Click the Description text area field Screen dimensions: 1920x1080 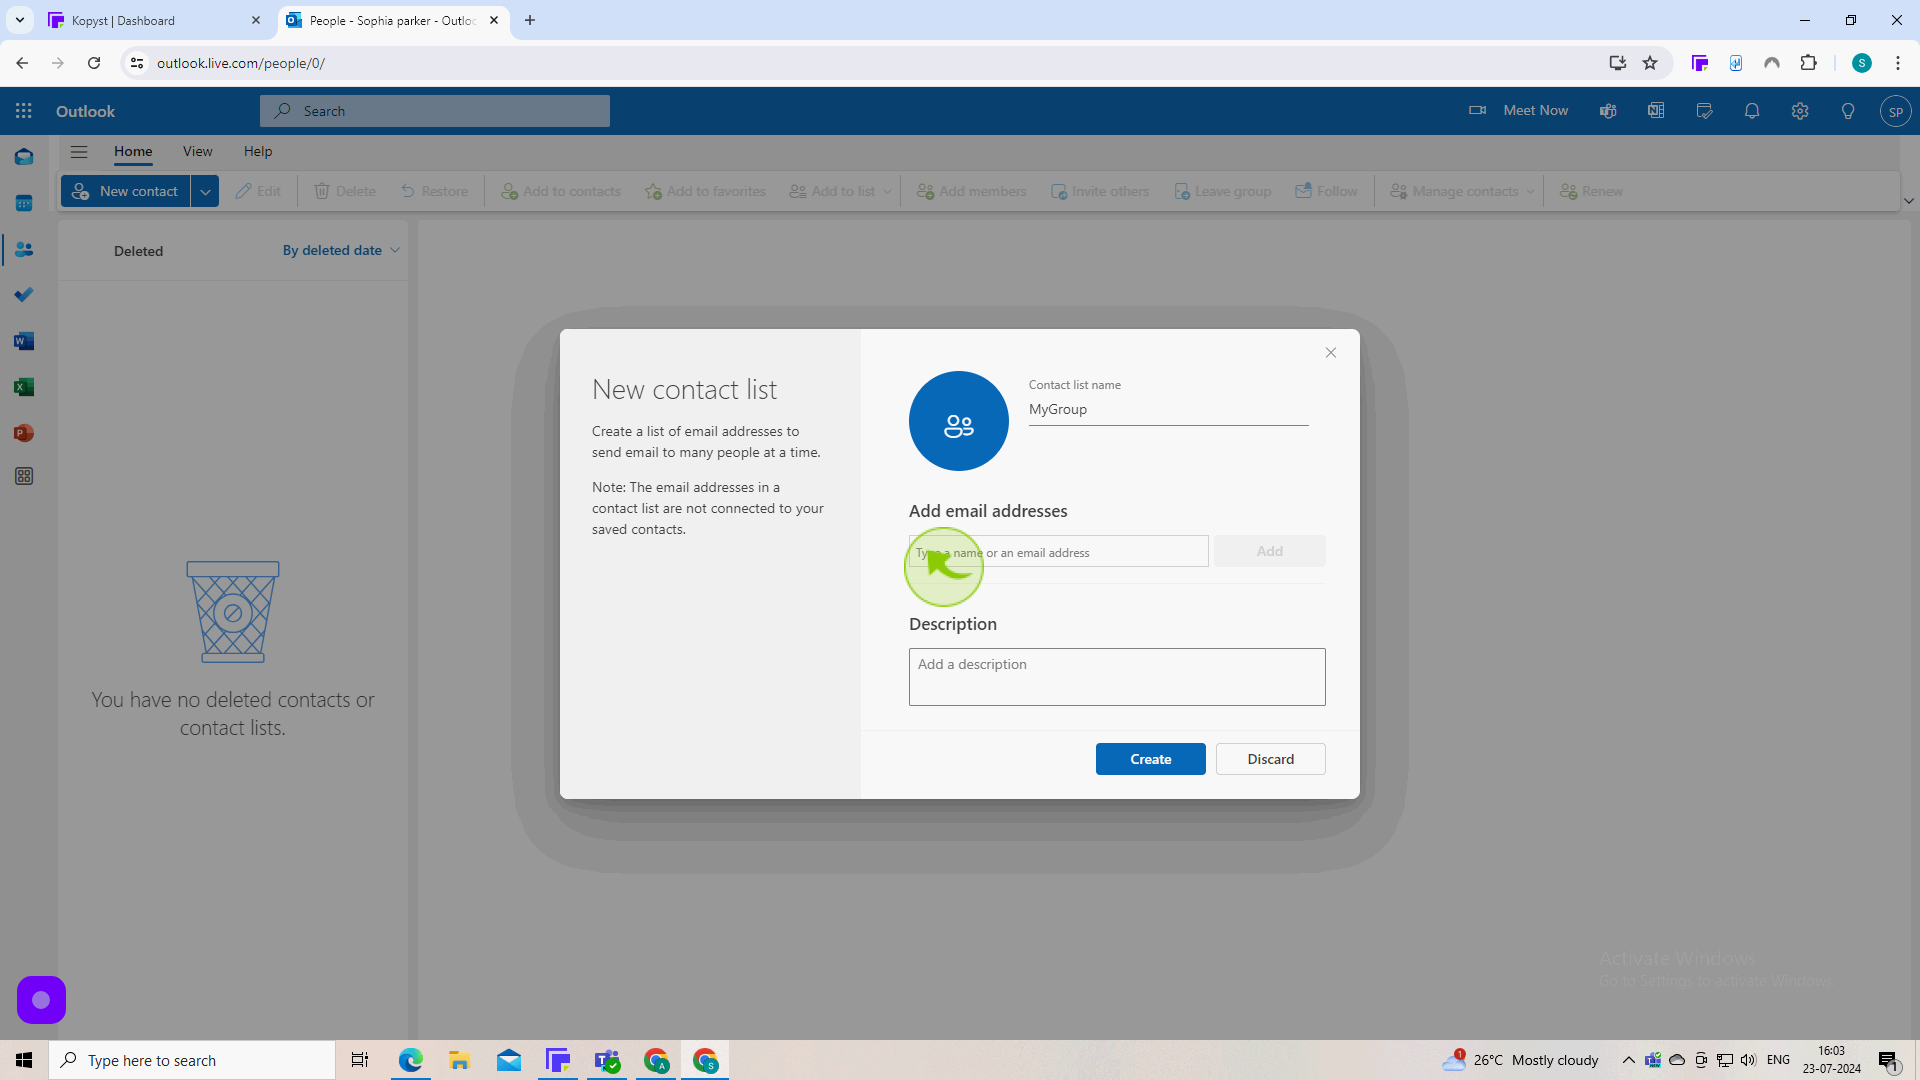click(1117, 676)
